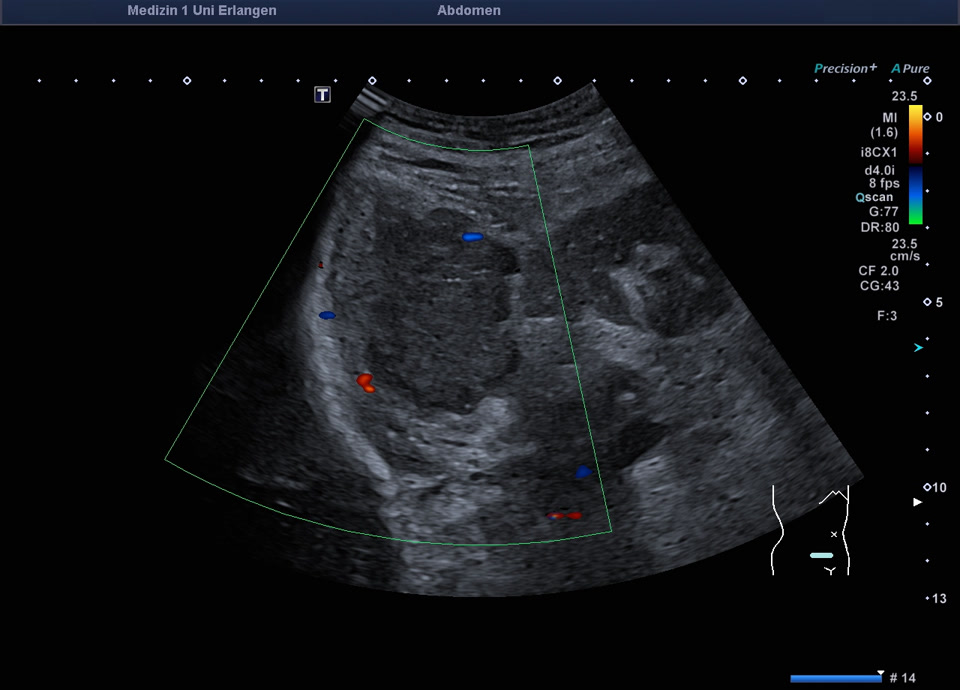960x690 pixels.
Task: Click the Medizin 1 Uni Erlangen header
Action: [x=202, y=11]
